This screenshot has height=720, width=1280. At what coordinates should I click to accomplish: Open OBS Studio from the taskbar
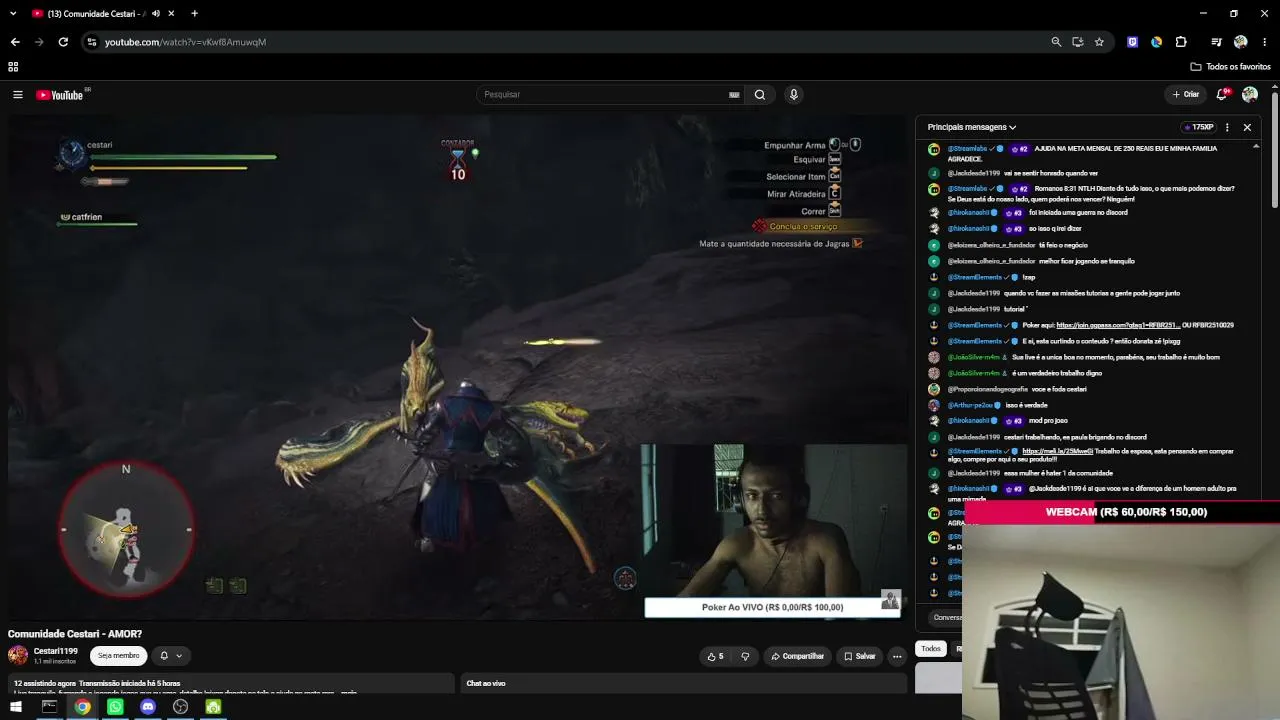[181, 707]
